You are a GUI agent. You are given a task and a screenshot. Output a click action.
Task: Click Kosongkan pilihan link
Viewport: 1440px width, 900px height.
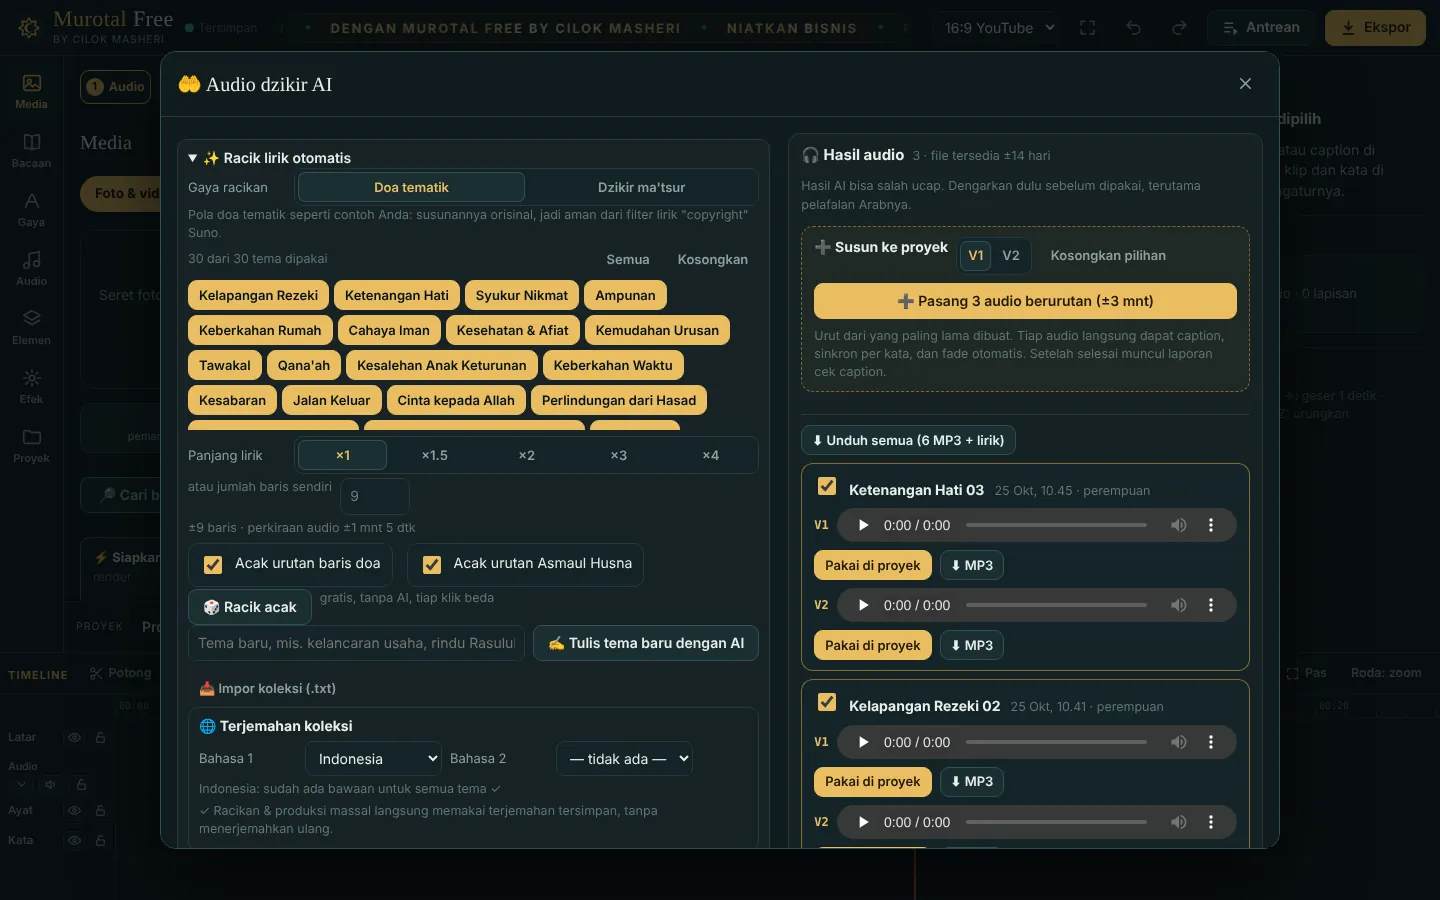pyautogui.click(x=1108, y=255)
